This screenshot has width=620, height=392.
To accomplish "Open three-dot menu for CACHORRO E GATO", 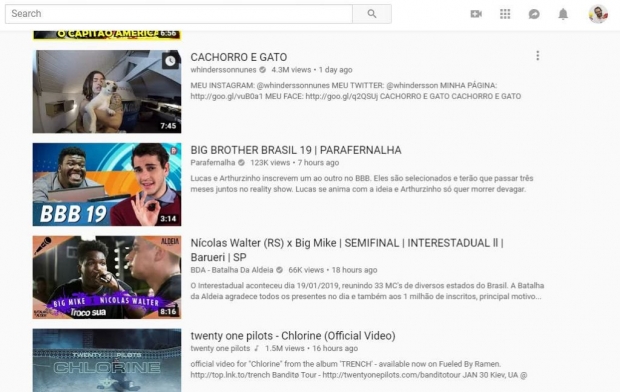I will [x=537, y=56].
